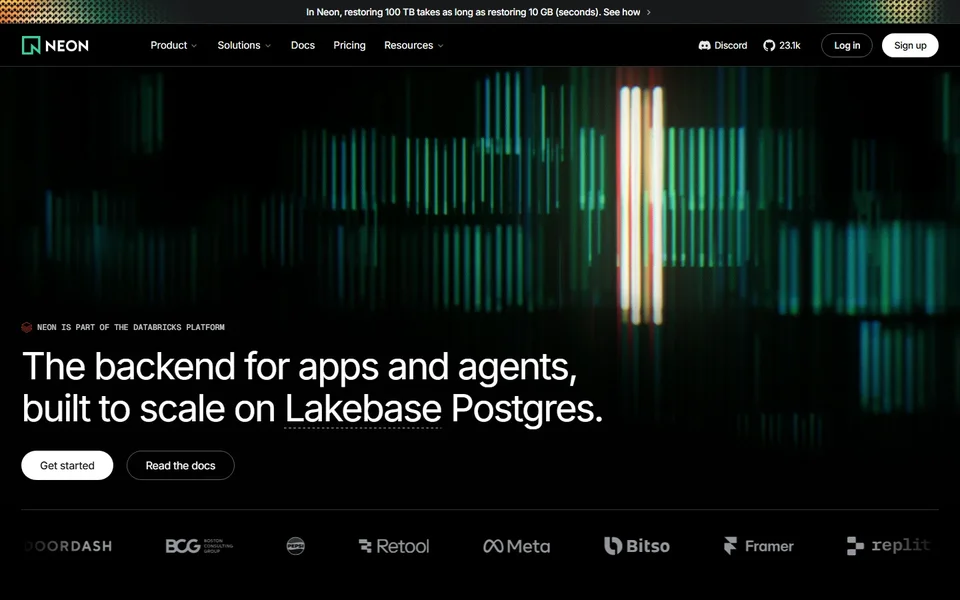Image resolution: width=960 pixels, height=600 pixels.
Task: Click the DoorDash logo
Action: point(69,546)
